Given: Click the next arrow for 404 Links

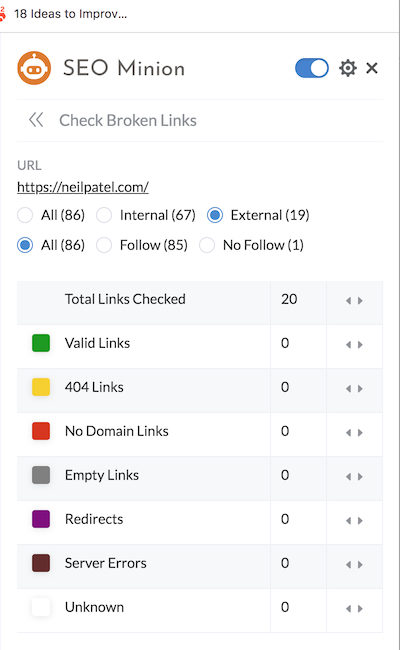Looking at the screenshot, I should (x=360, y=388).
